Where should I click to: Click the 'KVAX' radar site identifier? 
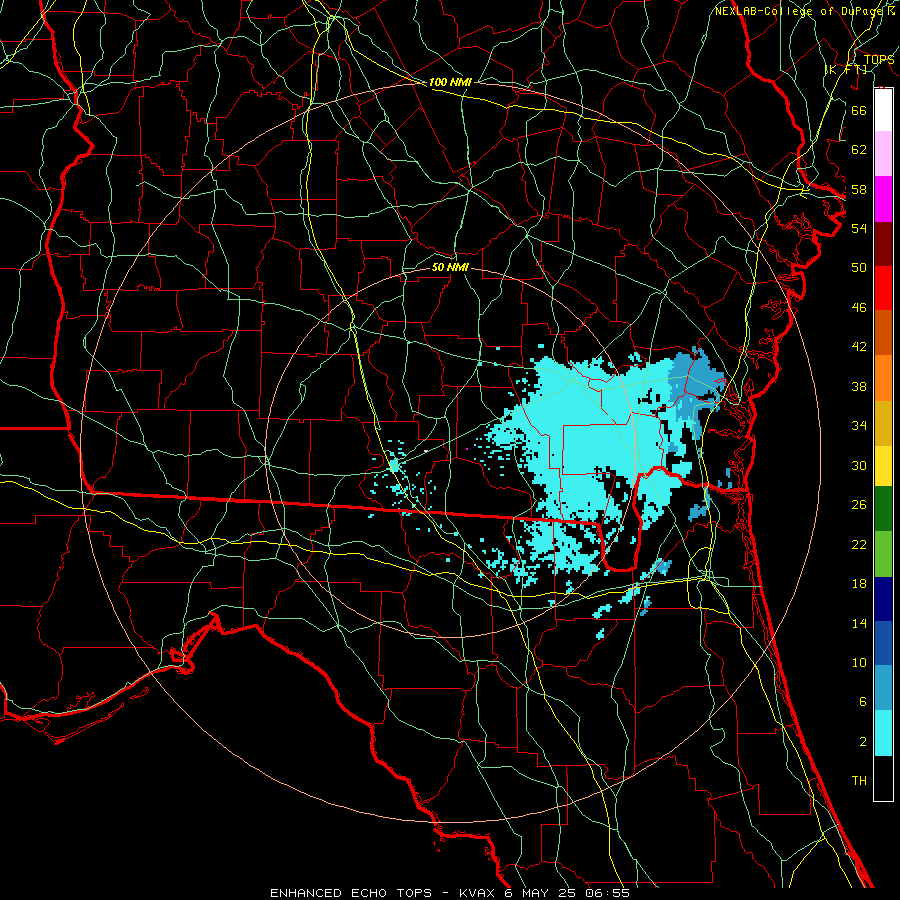pos(478,893)
